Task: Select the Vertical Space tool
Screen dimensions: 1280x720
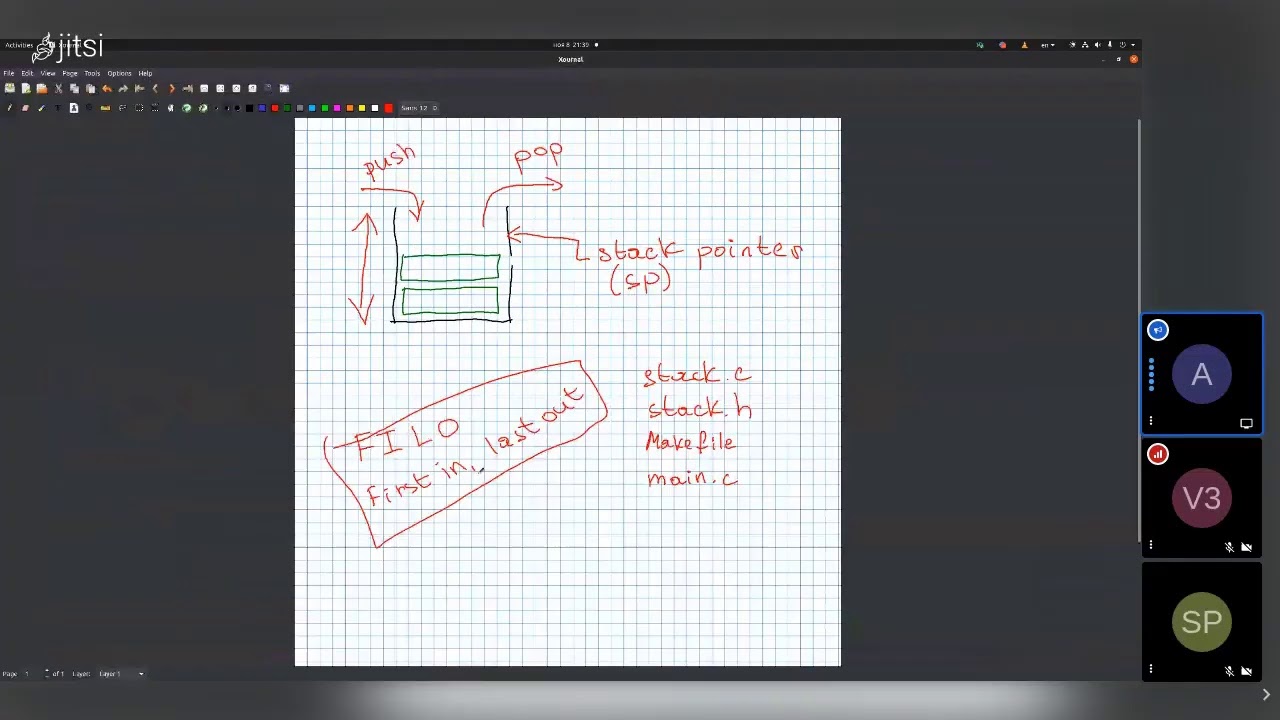Action: pyautogui.click(x=155, y=108)
